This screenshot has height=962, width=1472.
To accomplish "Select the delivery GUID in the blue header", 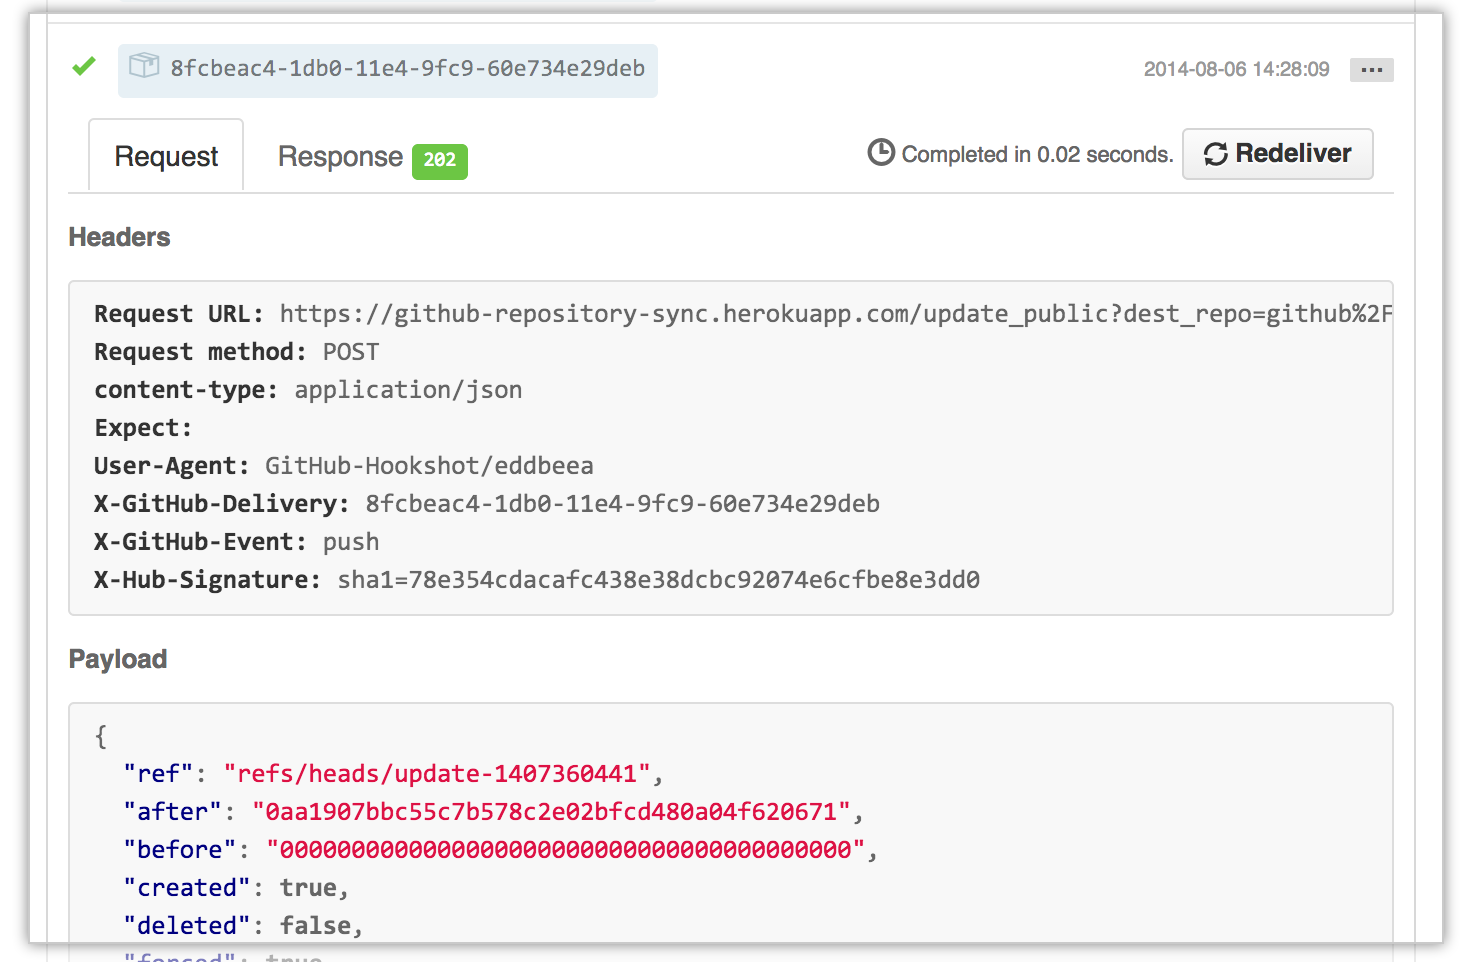I will 407,69.
